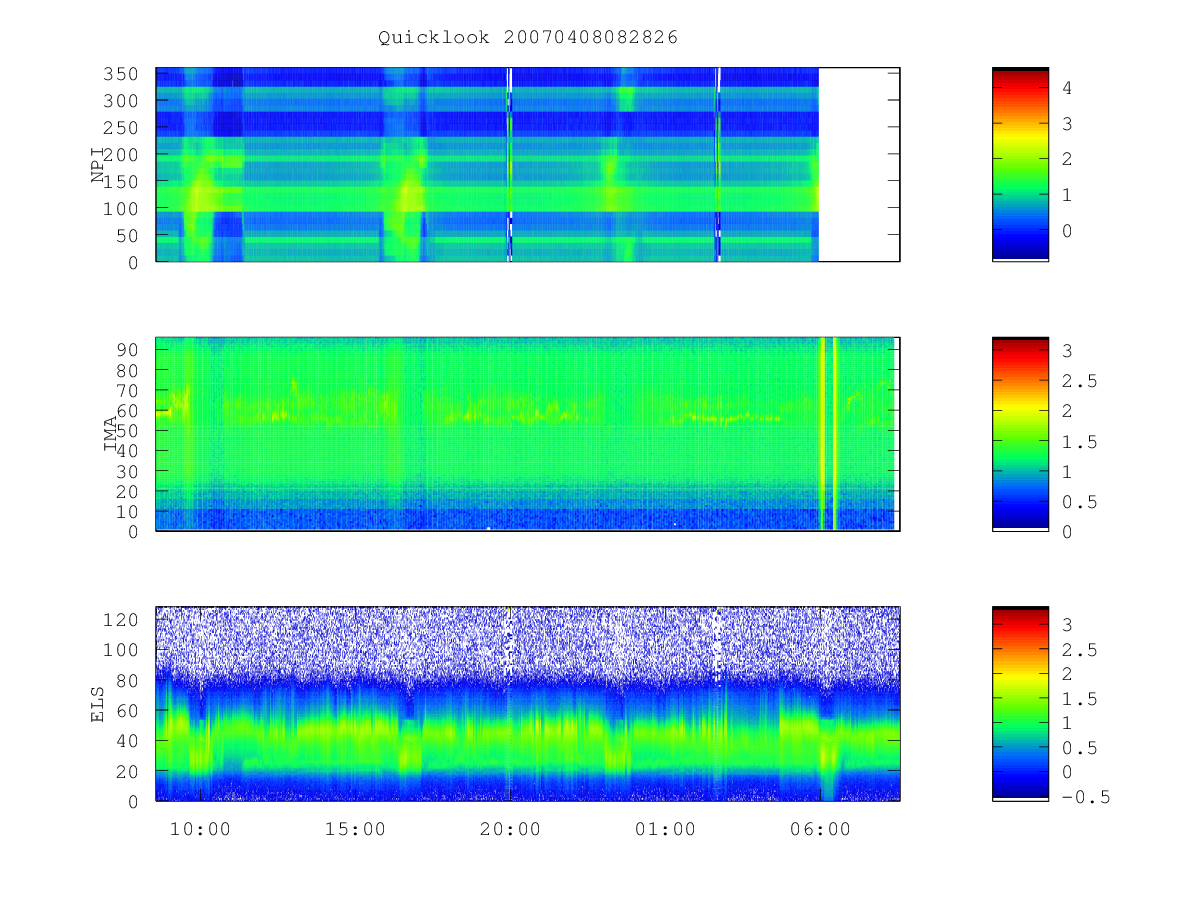Click the 06:00 time axis label
1200x900 pixels.
coord(820,830)
